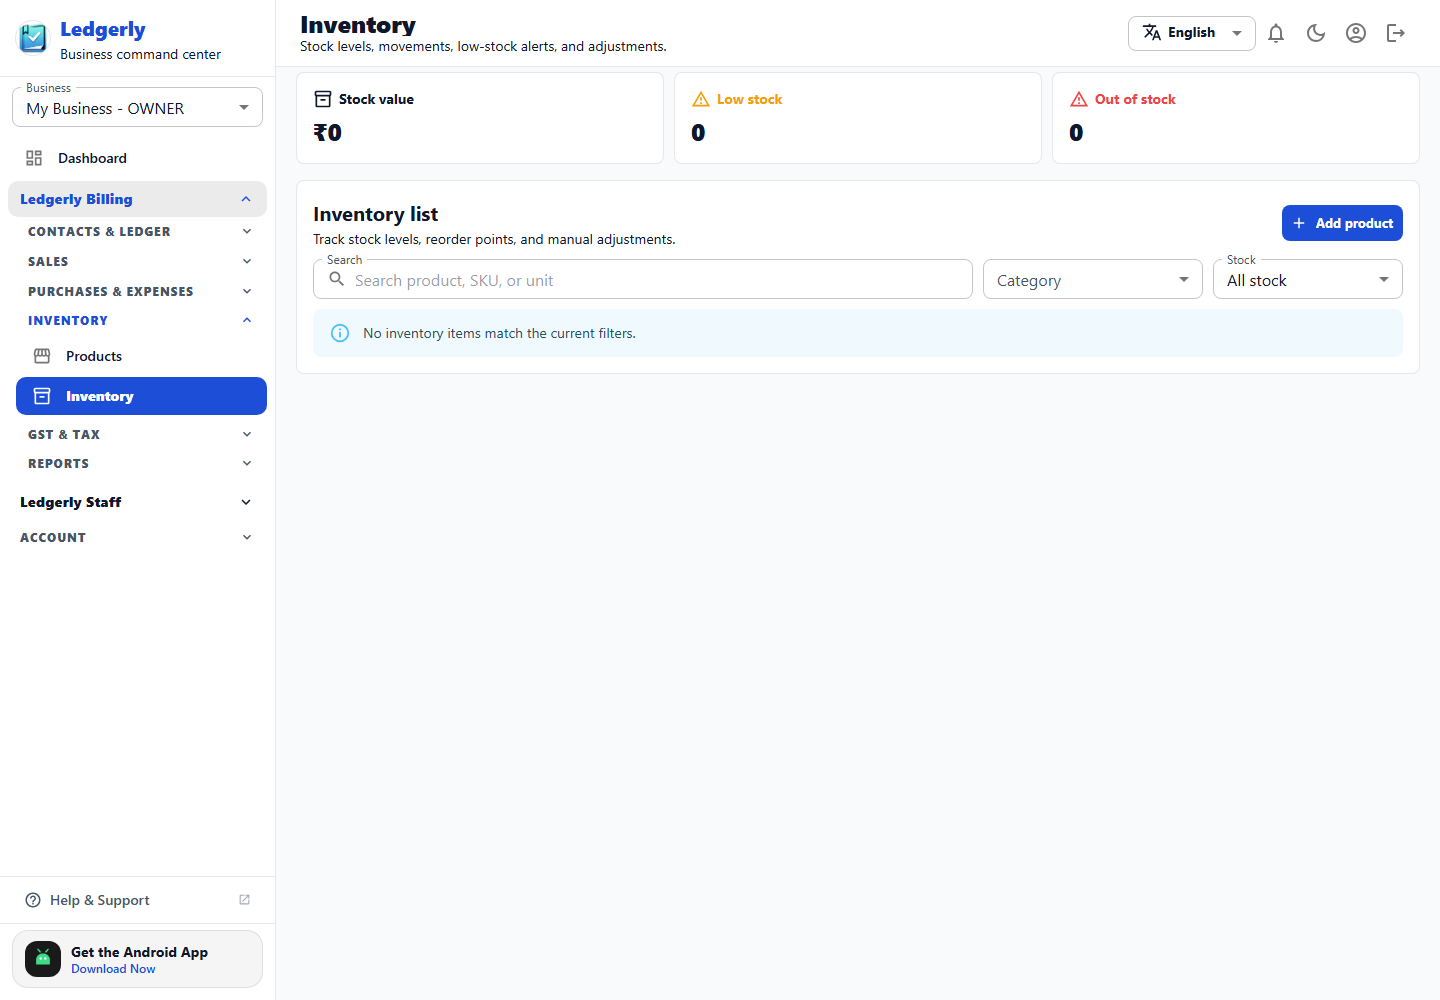Click the info icon in empty notice

click(340, 333)
